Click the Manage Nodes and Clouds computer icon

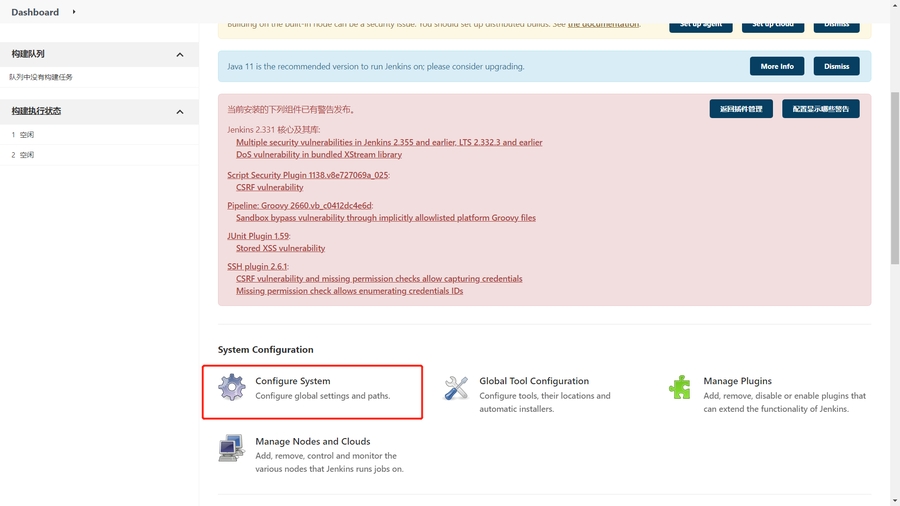(232, 448)
